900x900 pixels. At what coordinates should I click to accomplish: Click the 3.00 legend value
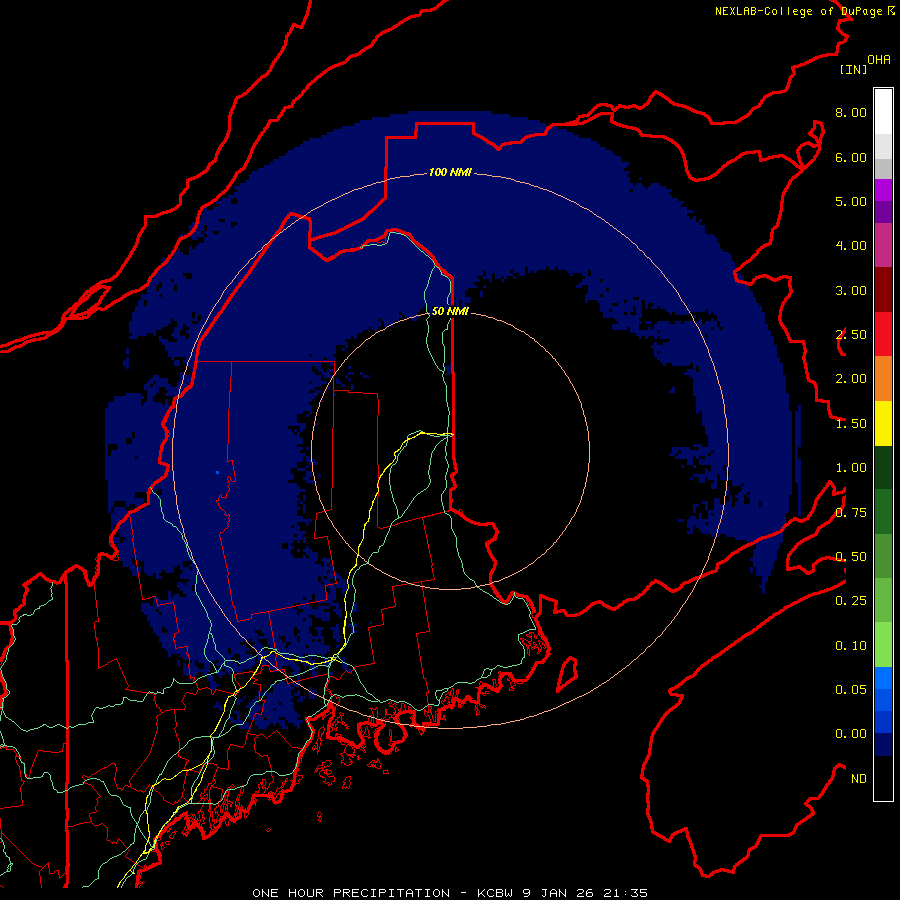851,290
